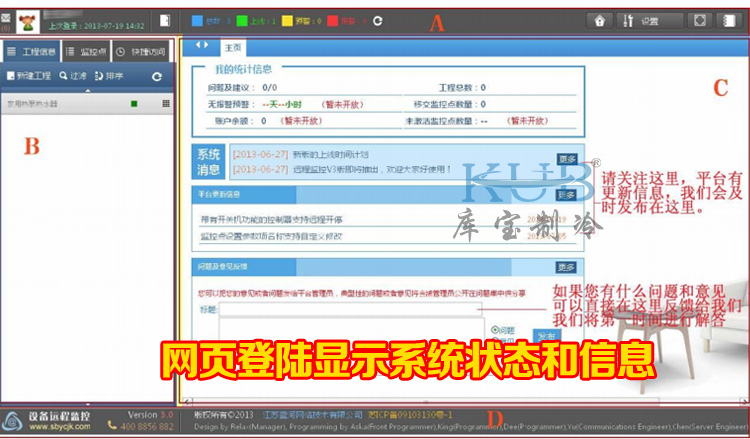Switch to 工程信息 tab
Viewport: 750px width, 439px height.
pyautogui.click(x=32, y=52)
